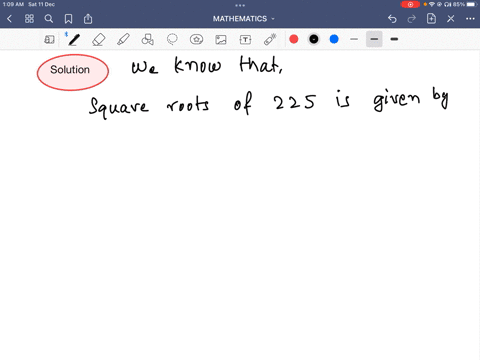Close editing mode with the X icon
480x360 pixels.
point(451,19)
